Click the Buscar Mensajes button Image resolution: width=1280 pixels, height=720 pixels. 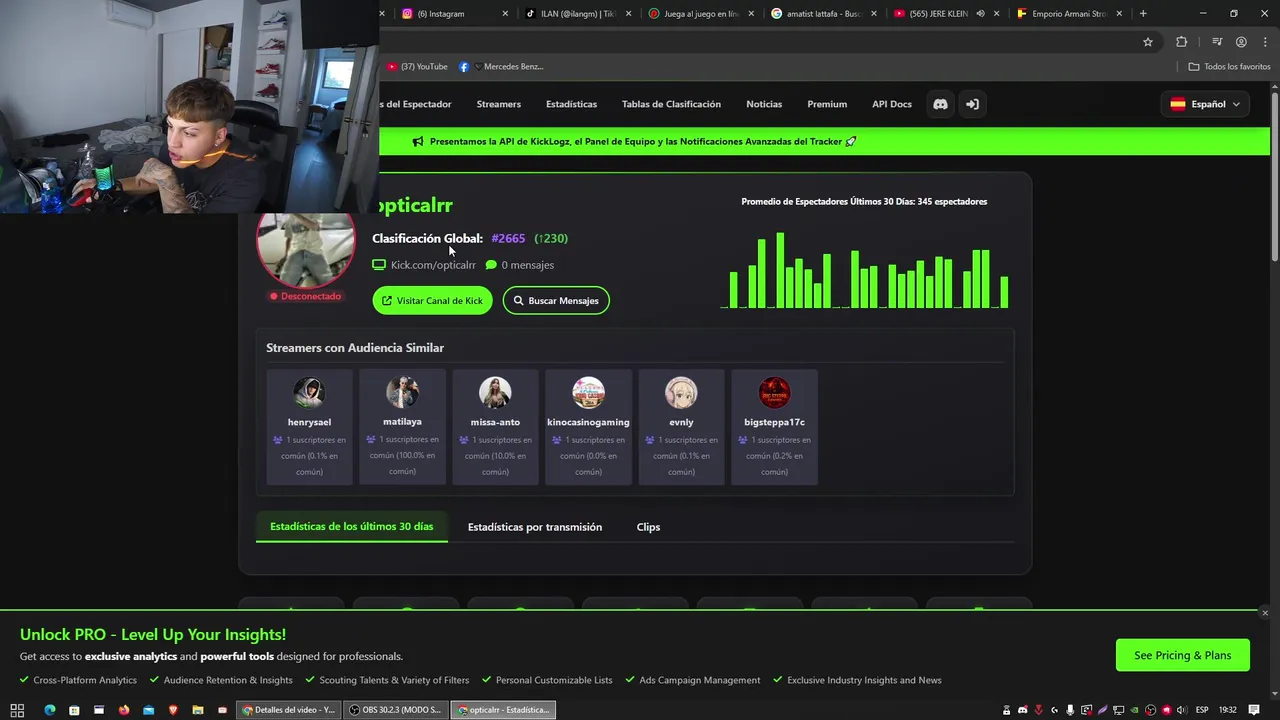pyautogui.click(x=556, y=300)
